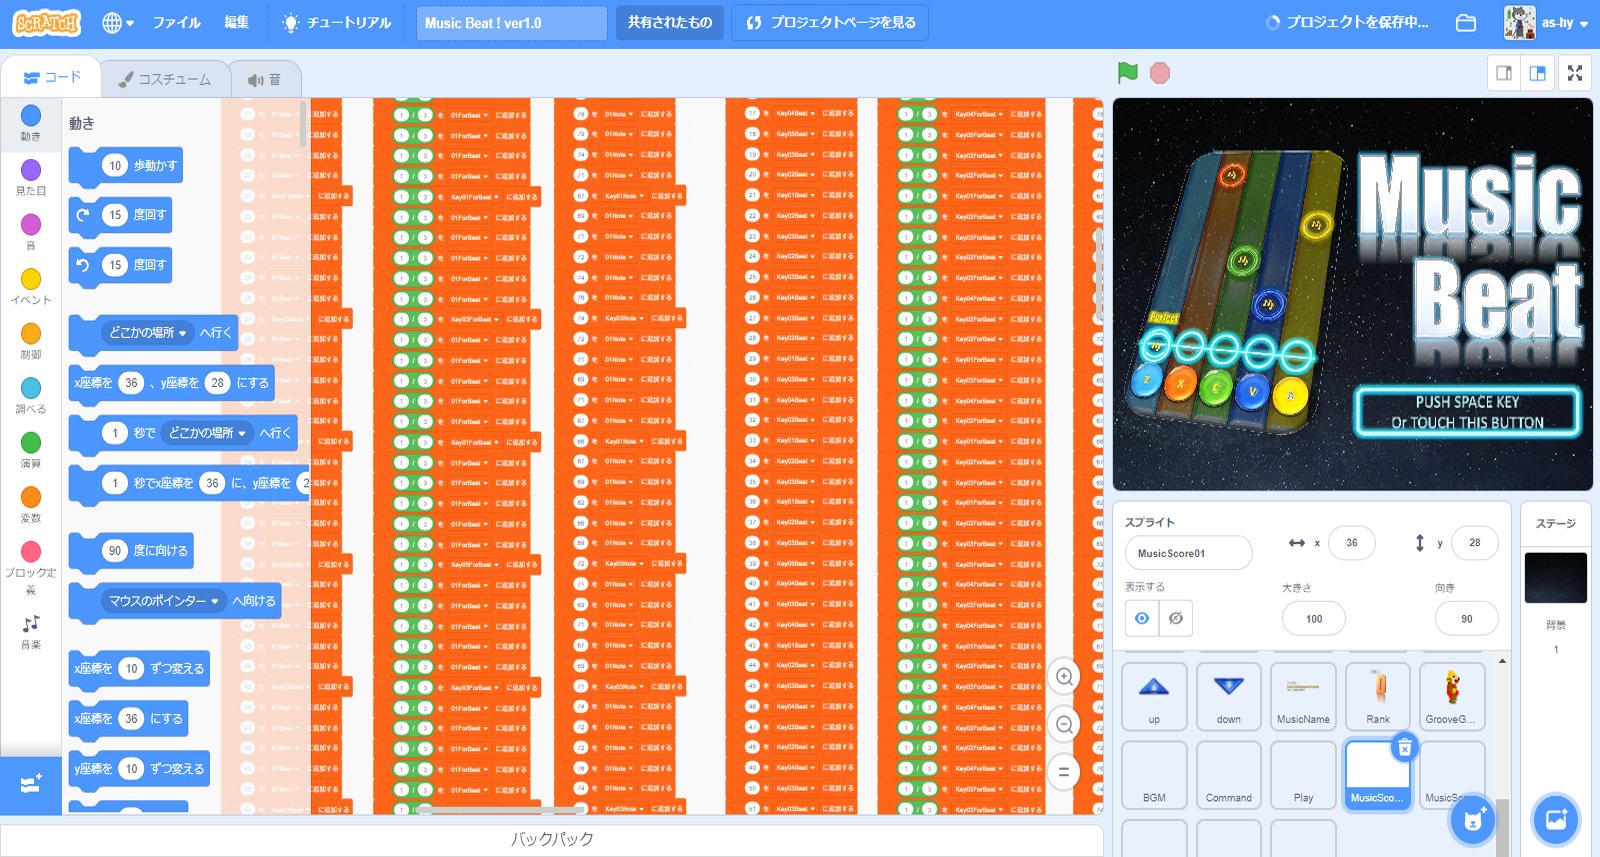Select the up sprite
1600x857 pixels.
coord(1154,696)
